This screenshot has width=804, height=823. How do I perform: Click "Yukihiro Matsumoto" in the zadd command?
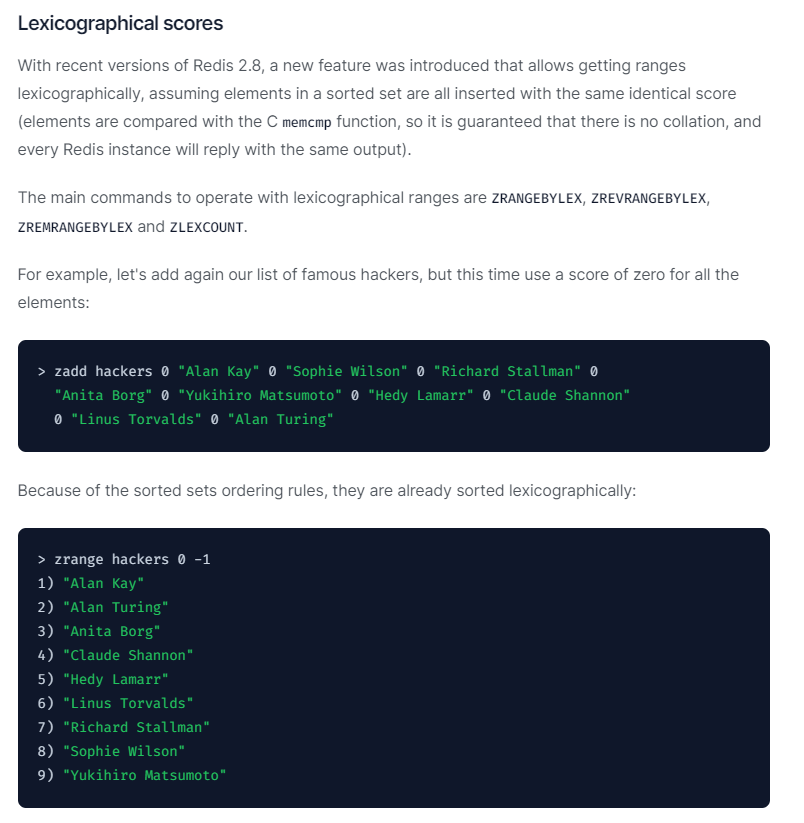tap(256, 395)
